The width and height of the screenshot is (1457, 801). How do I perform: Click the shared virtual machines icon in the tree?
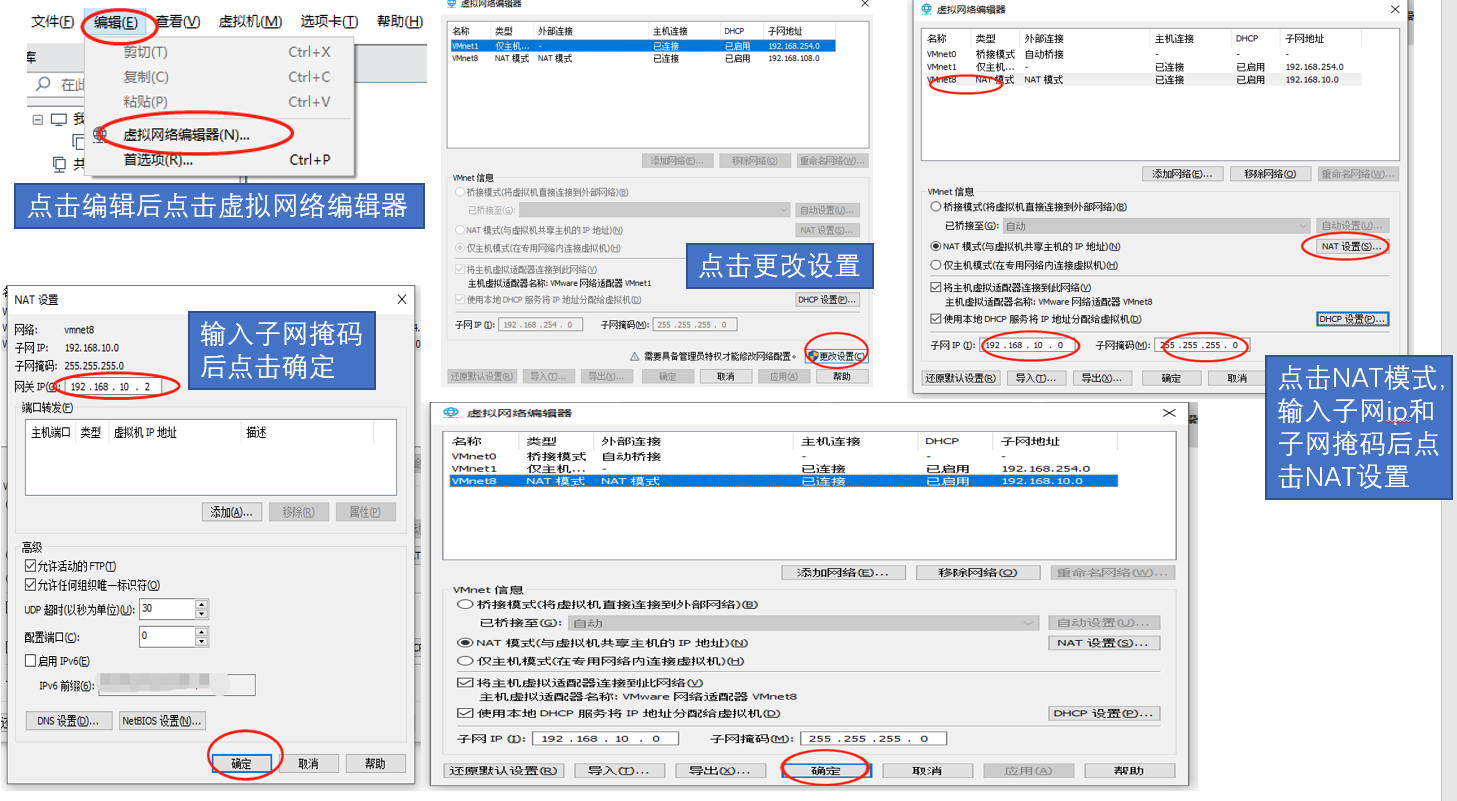click(59, 163)
